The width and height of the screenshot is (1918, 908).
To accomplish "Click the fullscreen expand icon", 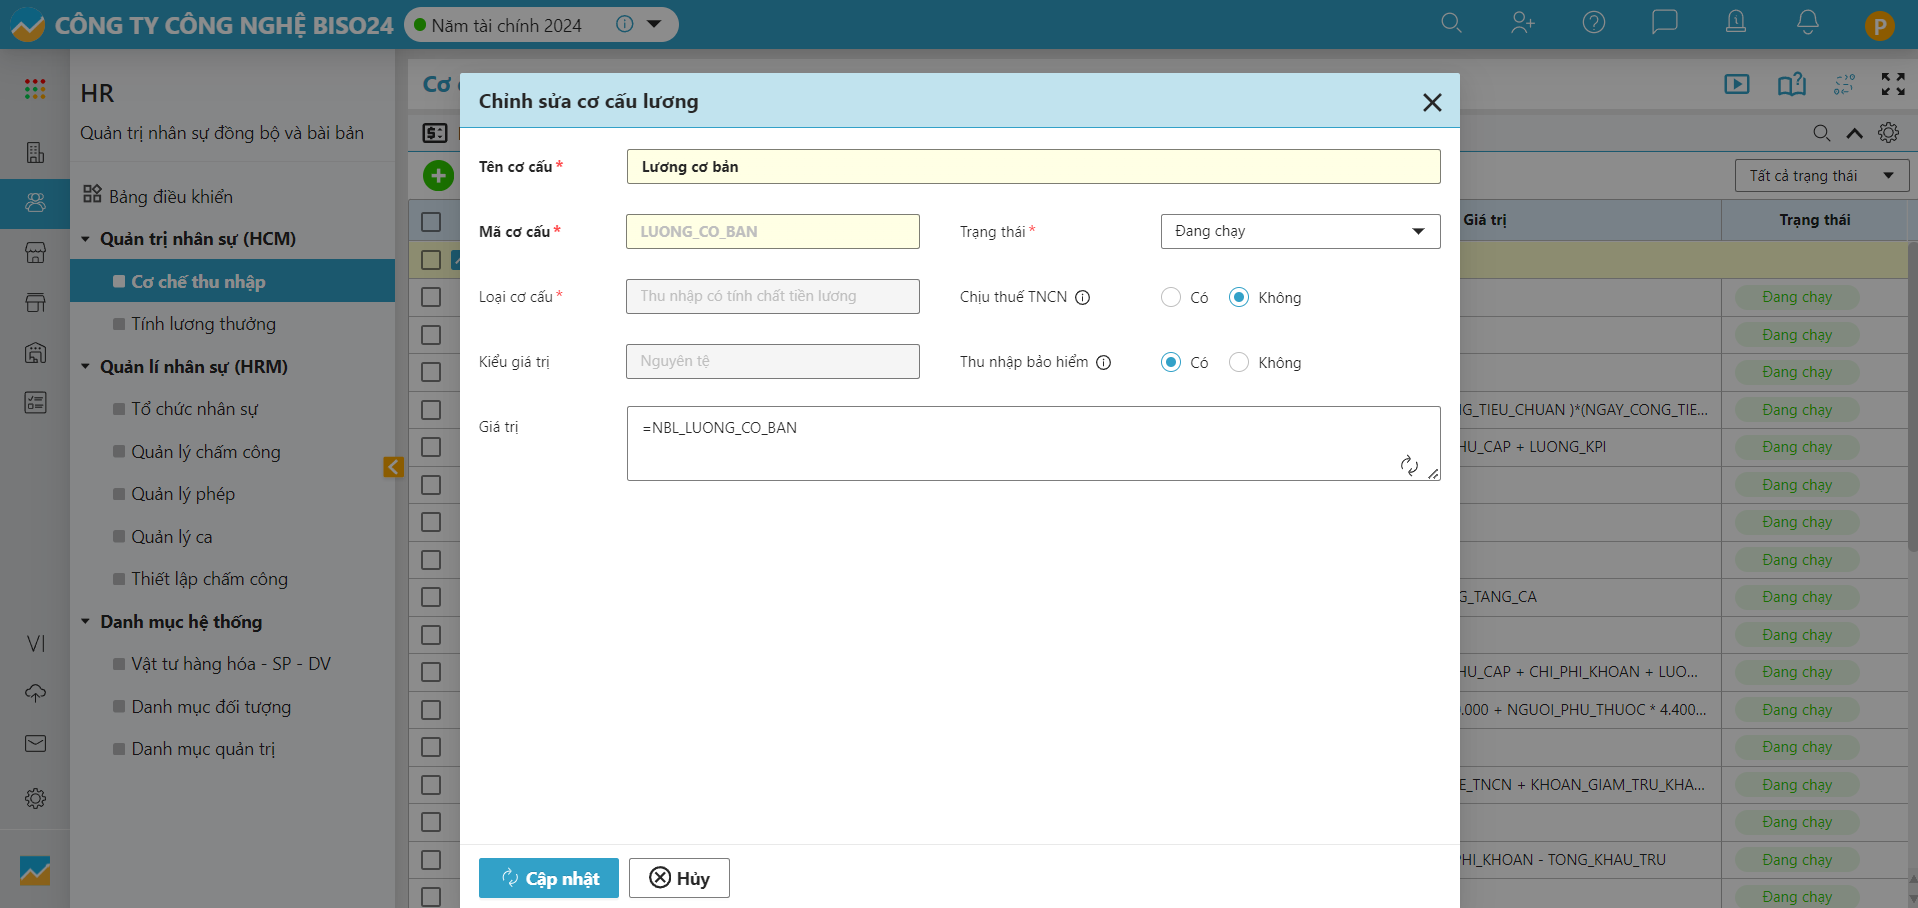I will [x=1892, y=84].
